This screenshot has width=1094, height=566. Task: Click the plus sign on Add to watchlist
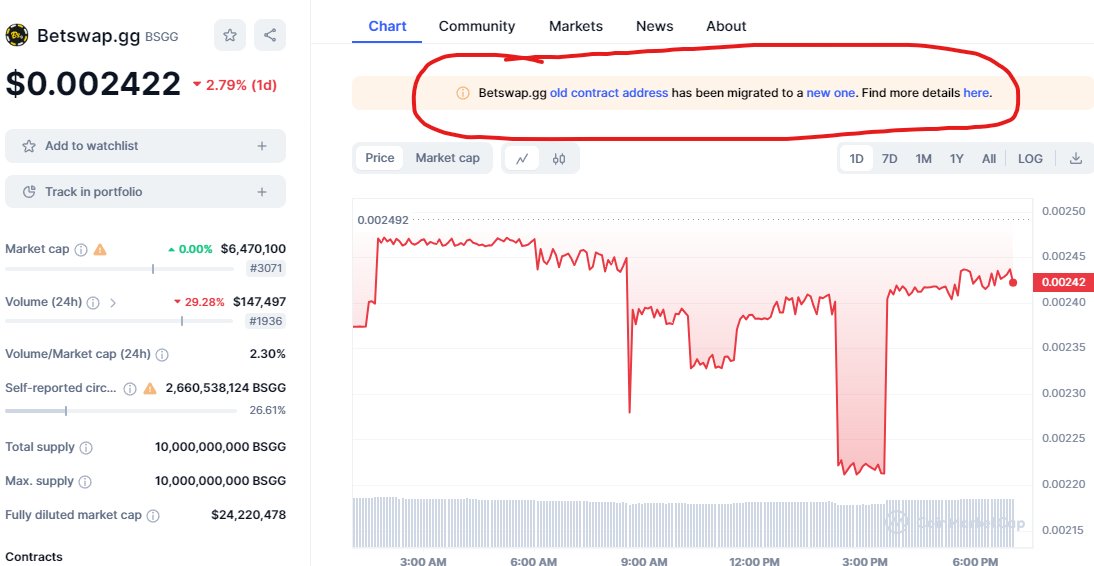(x=262, y=146)
